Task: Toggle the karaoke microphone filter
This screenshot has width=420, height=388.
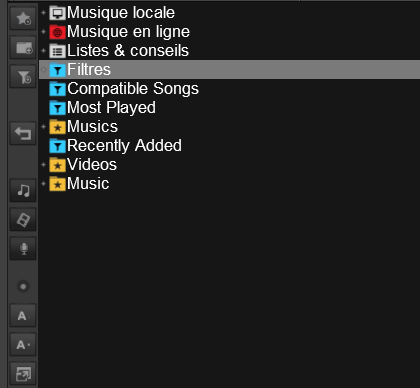Action: point(23,249)
